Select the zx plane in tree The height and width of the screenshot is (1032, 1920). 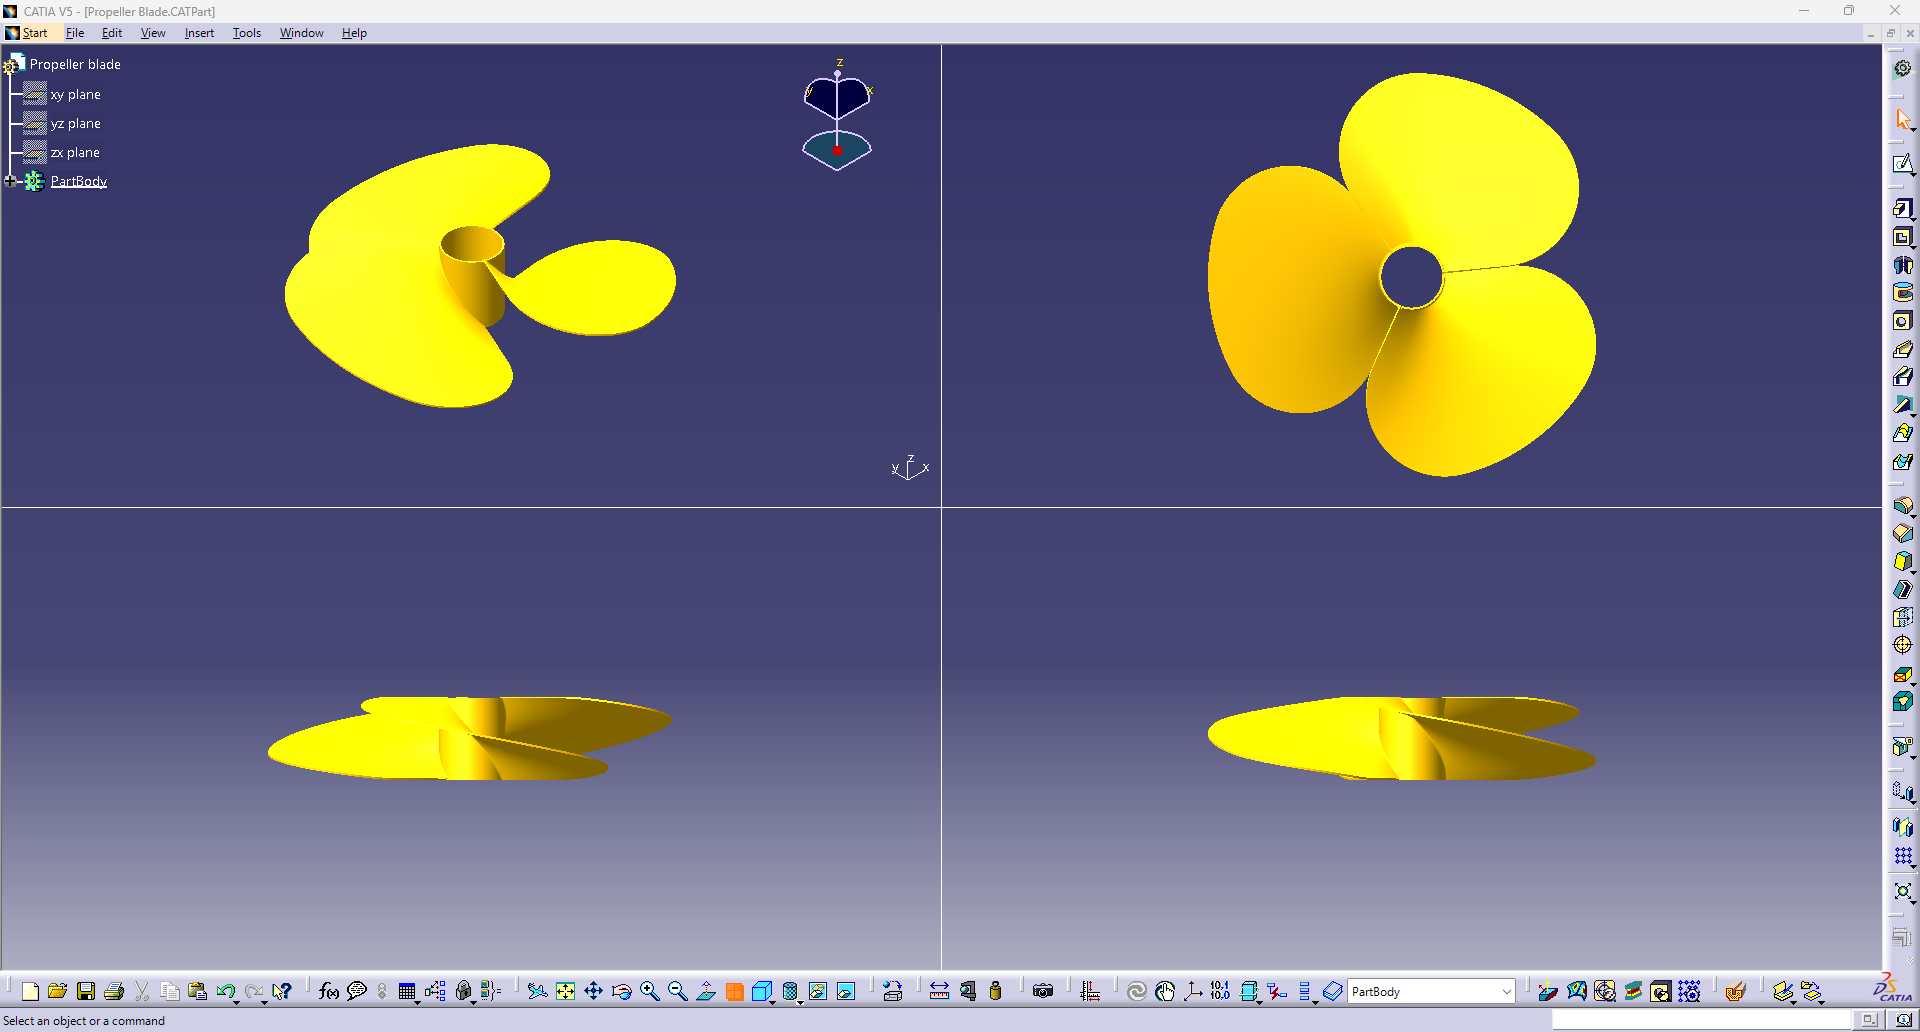tap(75, 152)
